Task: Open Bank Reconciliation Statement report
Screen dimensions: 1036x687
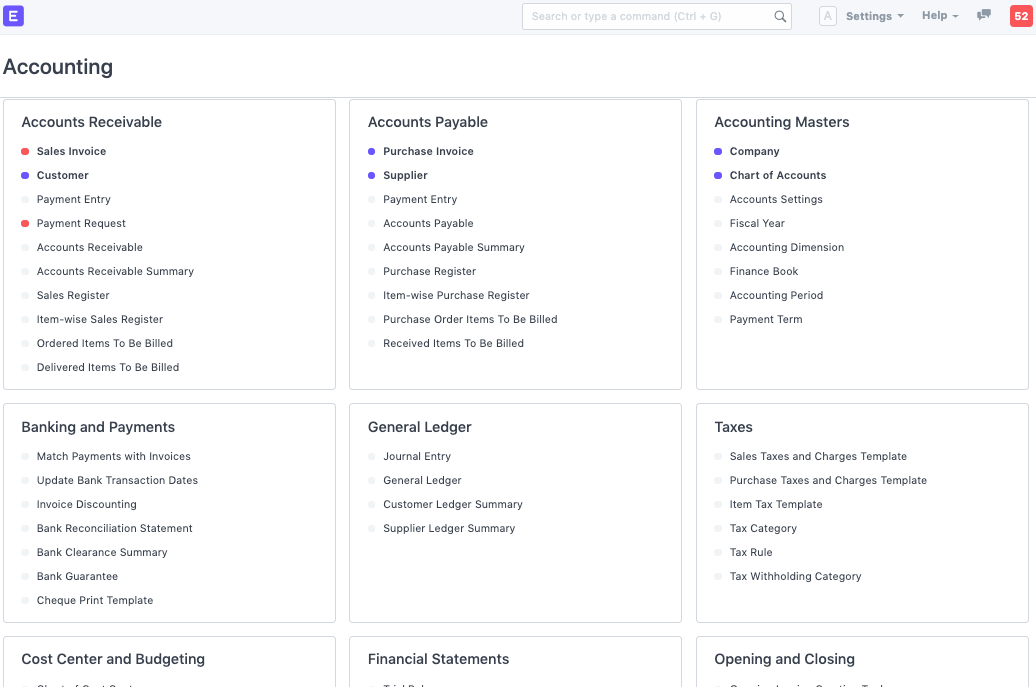Action: point(114,529)
